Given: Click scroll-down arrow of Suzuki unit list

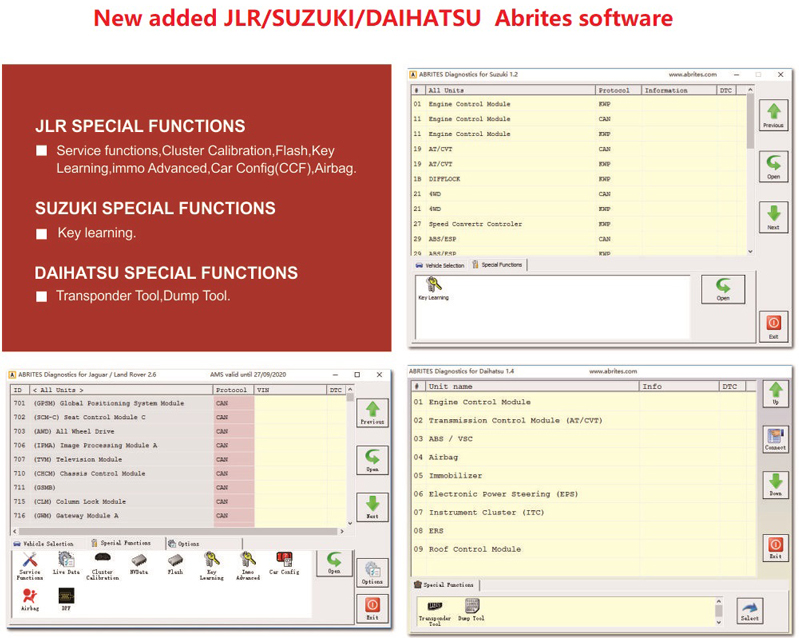Looking at the screenshot, I should [x=750, y=251].
